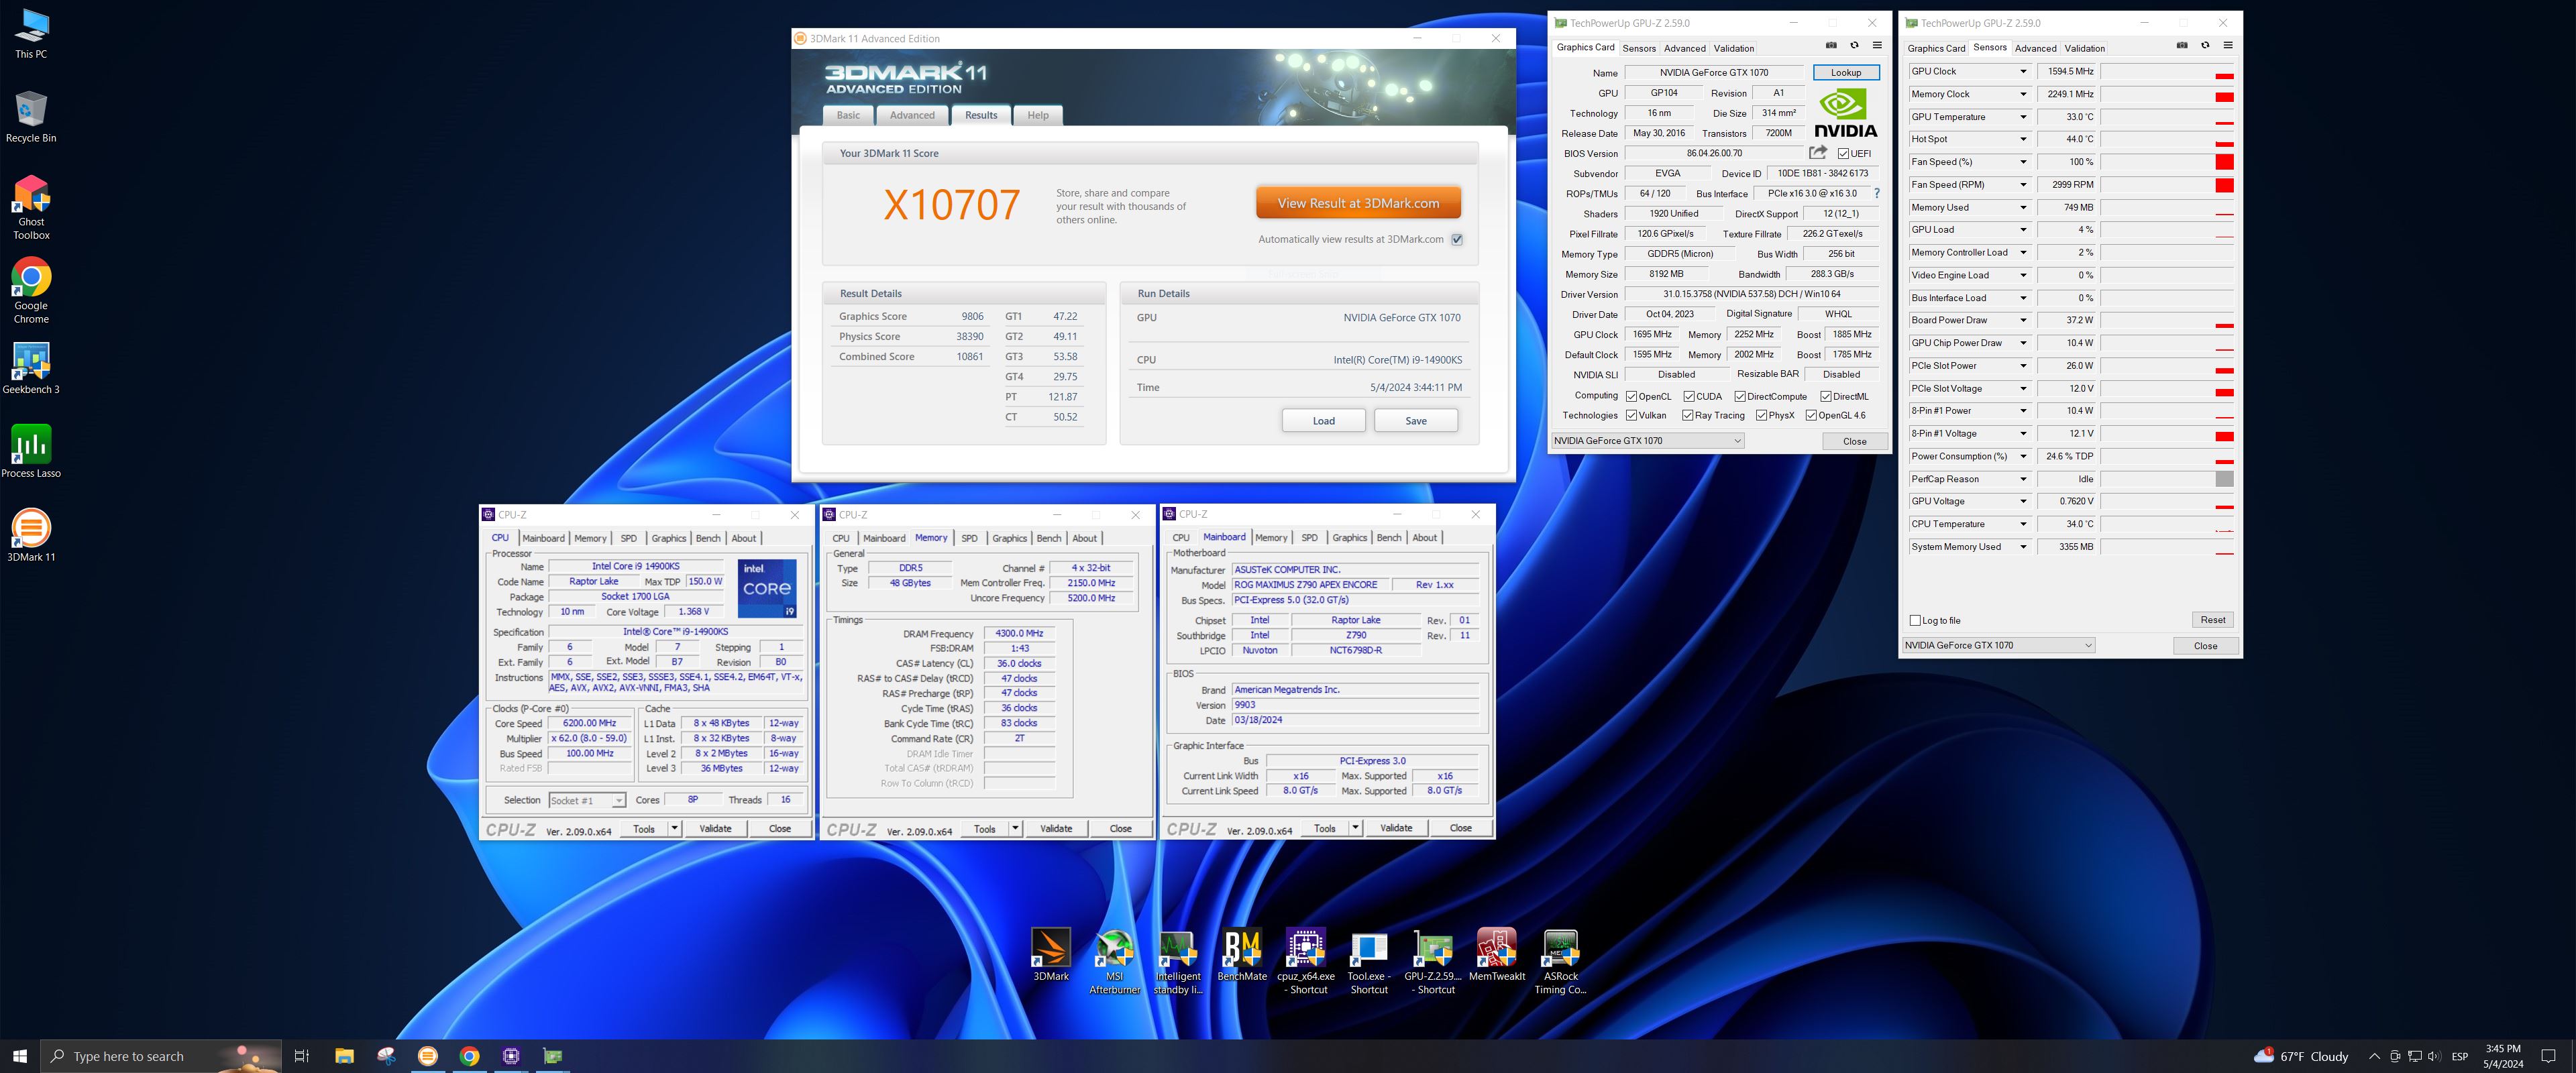
Task: Open cpuz_x64.exe shortcut icon
Action: pyautogui.click(x=1306, y=961)
